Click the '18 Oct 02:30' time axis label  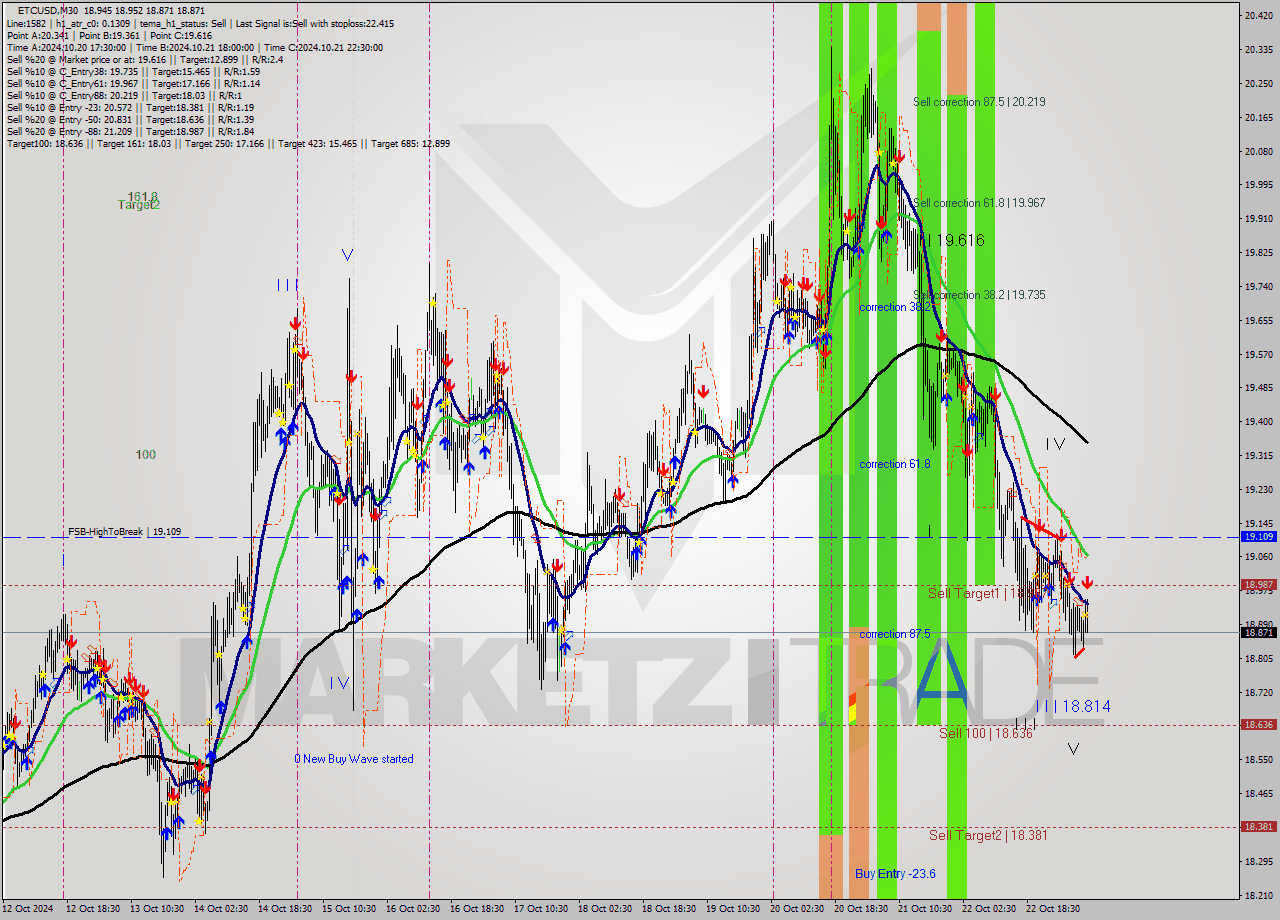pos(607,909)
